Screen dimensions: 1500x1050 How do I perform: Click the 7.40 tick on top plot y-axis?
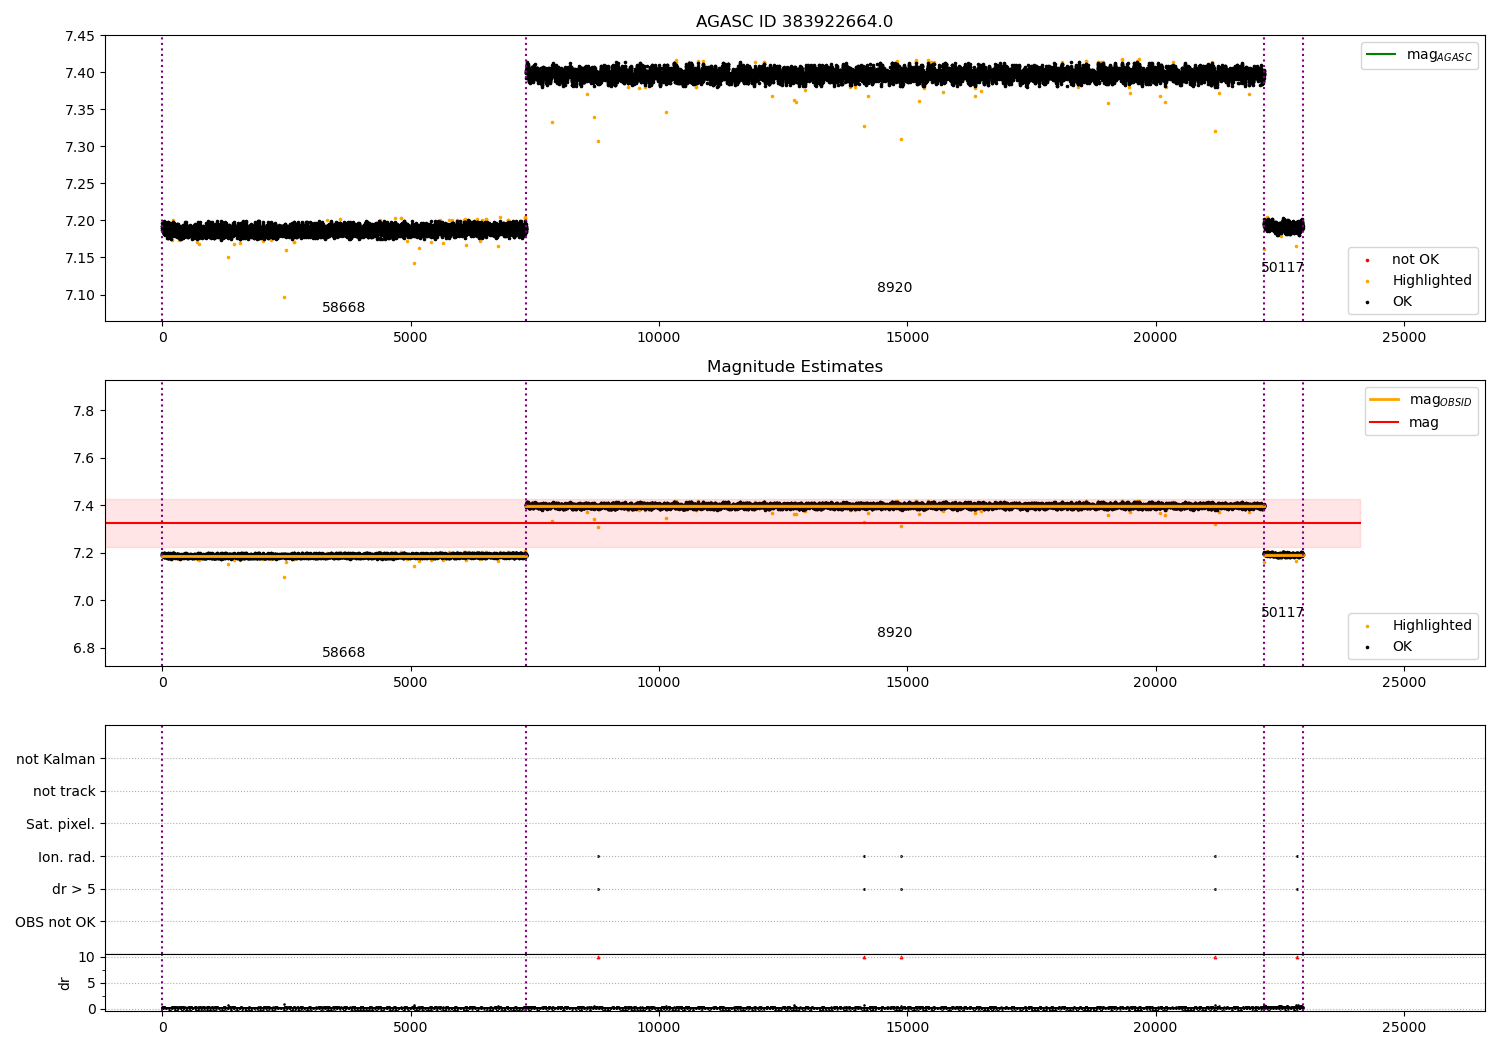pyautogui.click(x=79, y=73)
